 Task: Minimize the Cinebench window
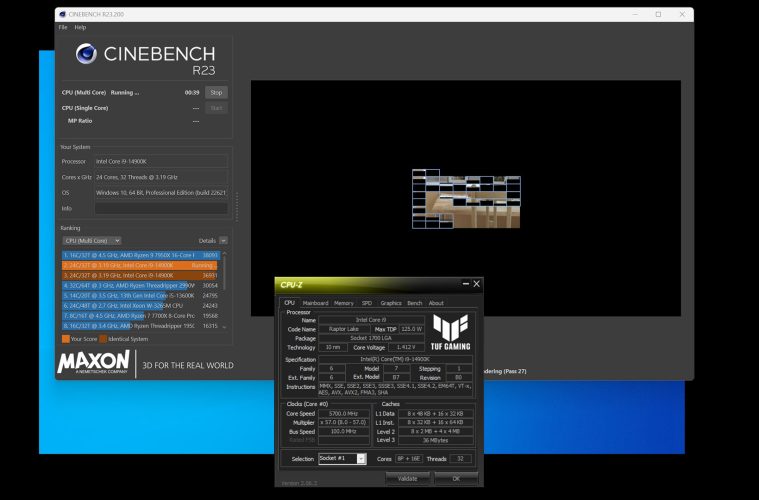(635, 15)
